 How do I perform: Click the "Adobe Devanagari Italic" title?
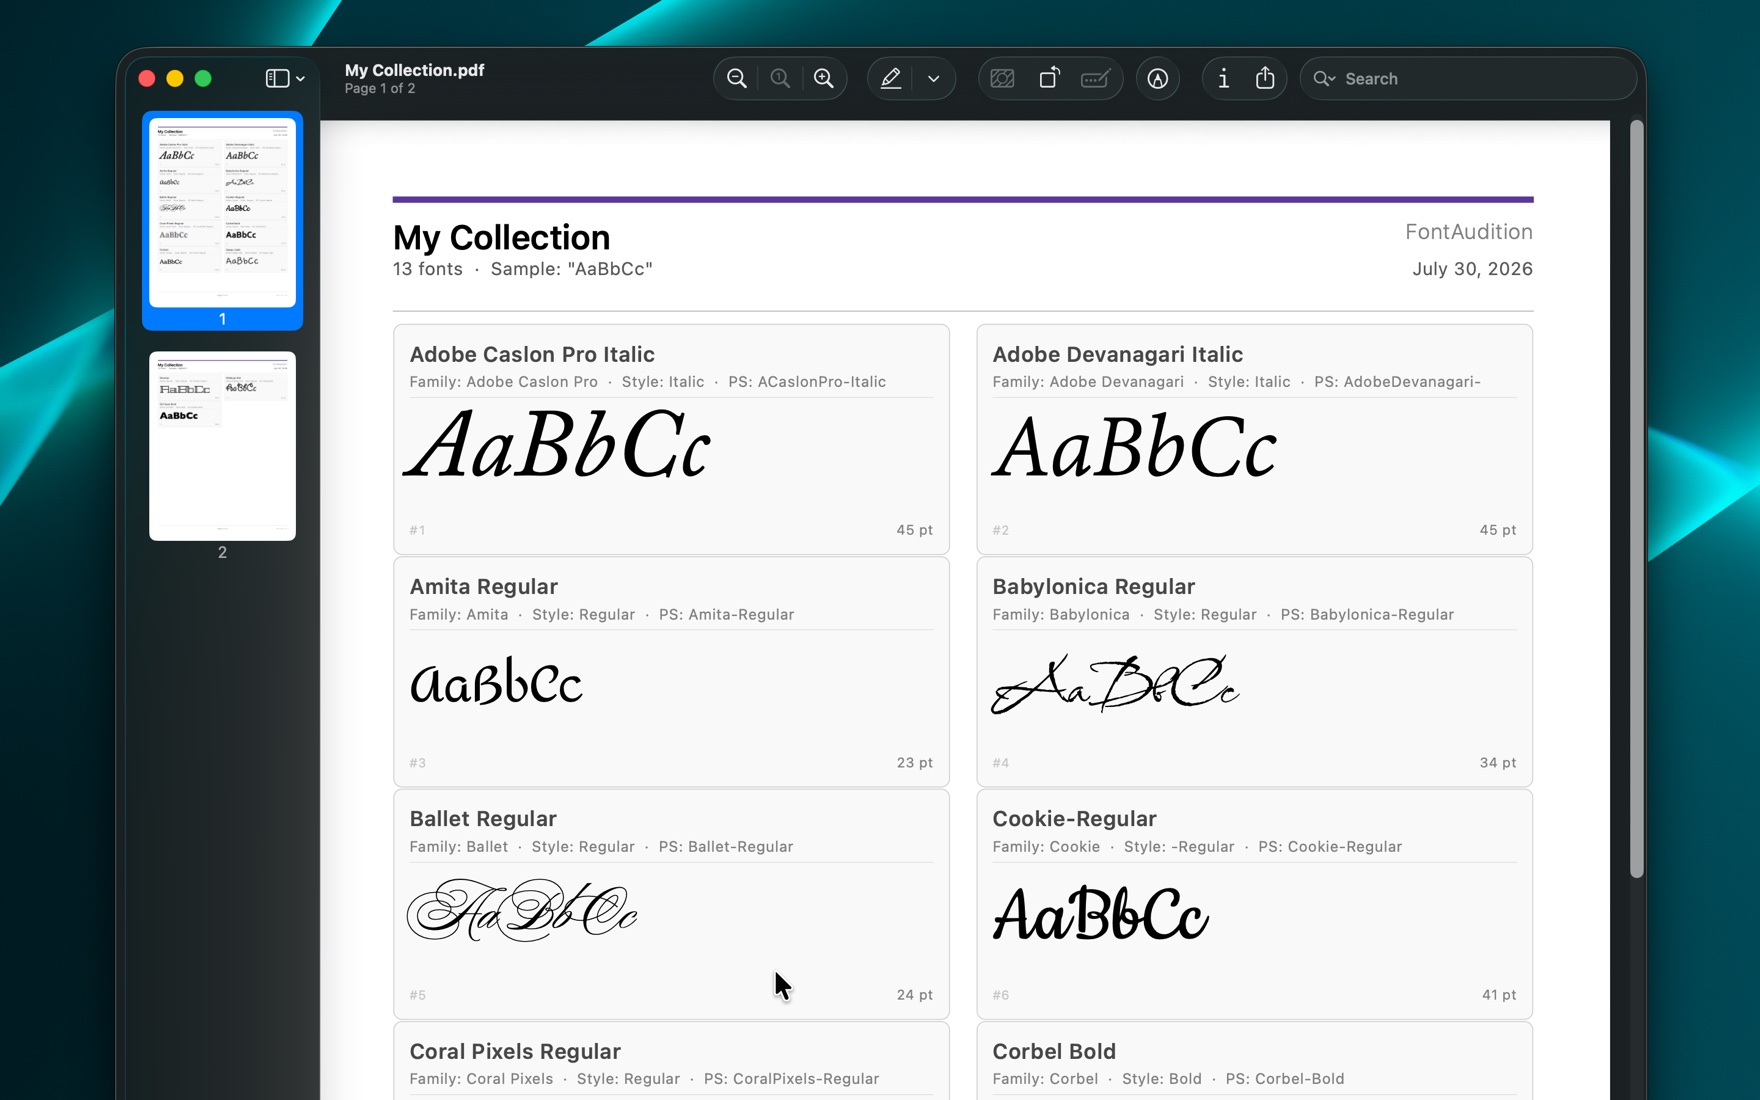pos(1117,354)
